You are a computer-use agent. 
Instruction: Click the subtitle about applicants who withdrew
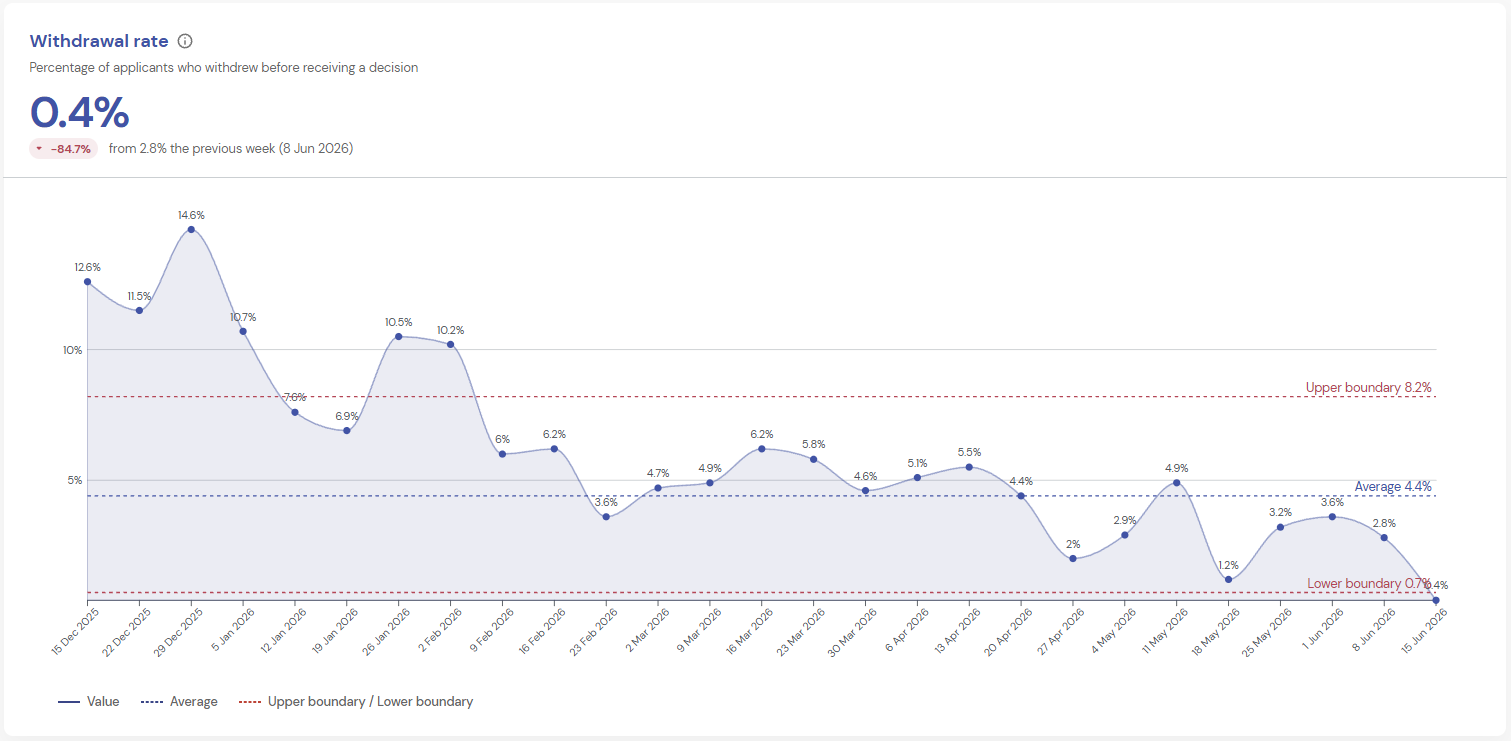tap(224, 68)
